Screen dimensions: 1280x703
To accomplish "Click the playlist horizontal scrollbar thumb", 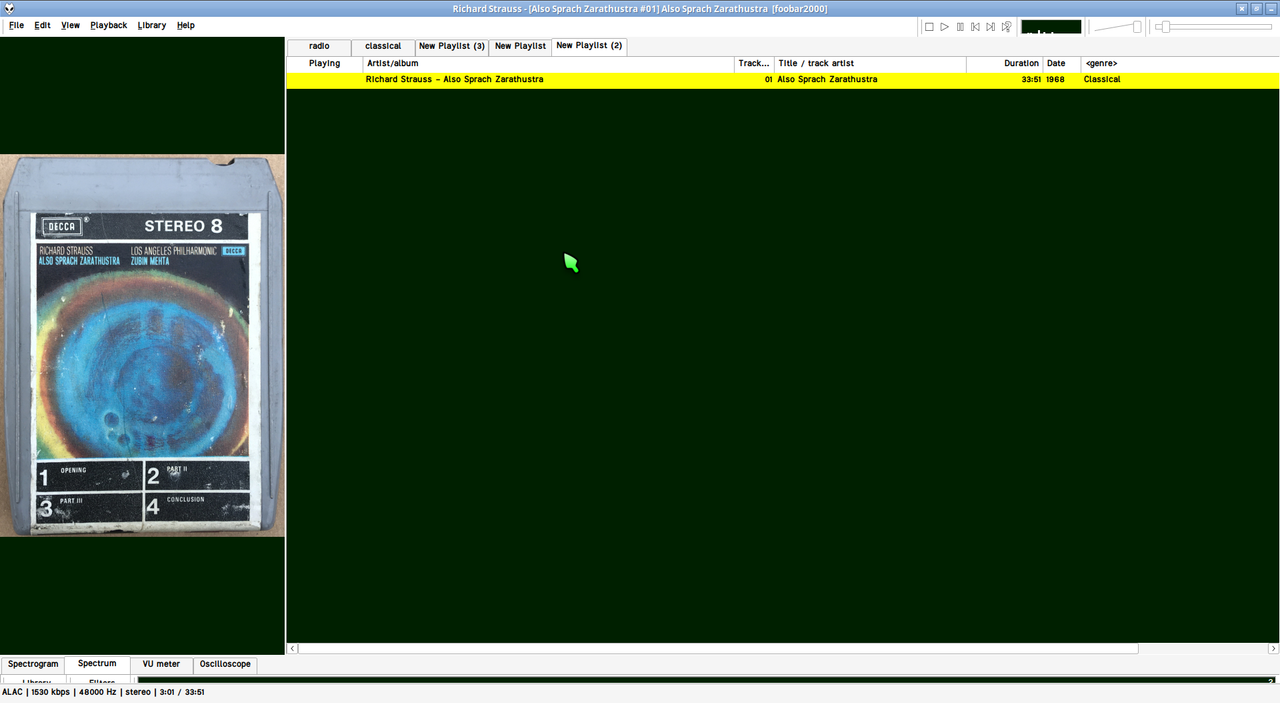I will point(718,649).
